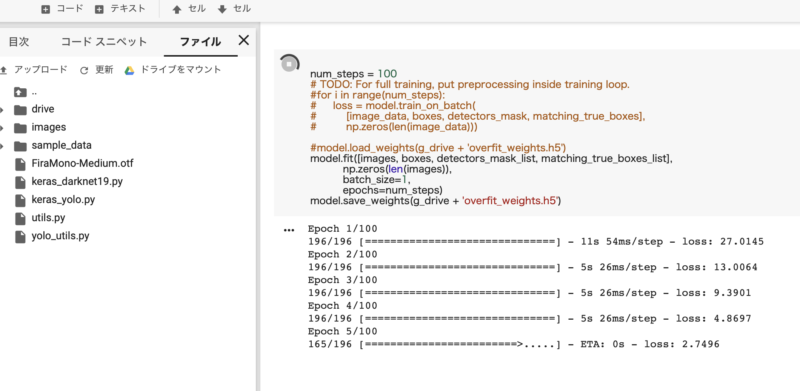Open the images folder
Screen dimensions: 800x391
(x=48, y=127)
